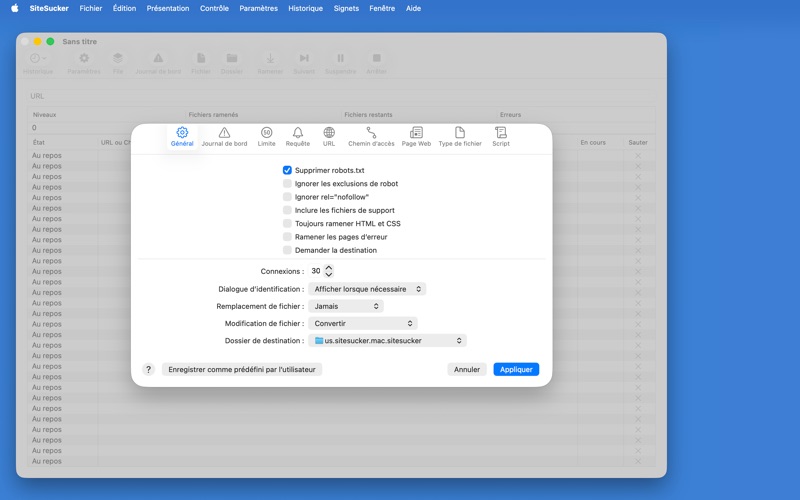The height and width of the screenshot is (500, 800).
Task: Open Modification de fichier dropdown
Action: click(363, 323)
